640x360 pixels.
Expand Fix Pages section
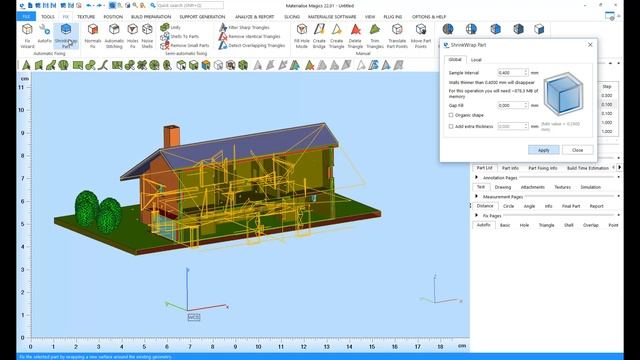[476, 215]
